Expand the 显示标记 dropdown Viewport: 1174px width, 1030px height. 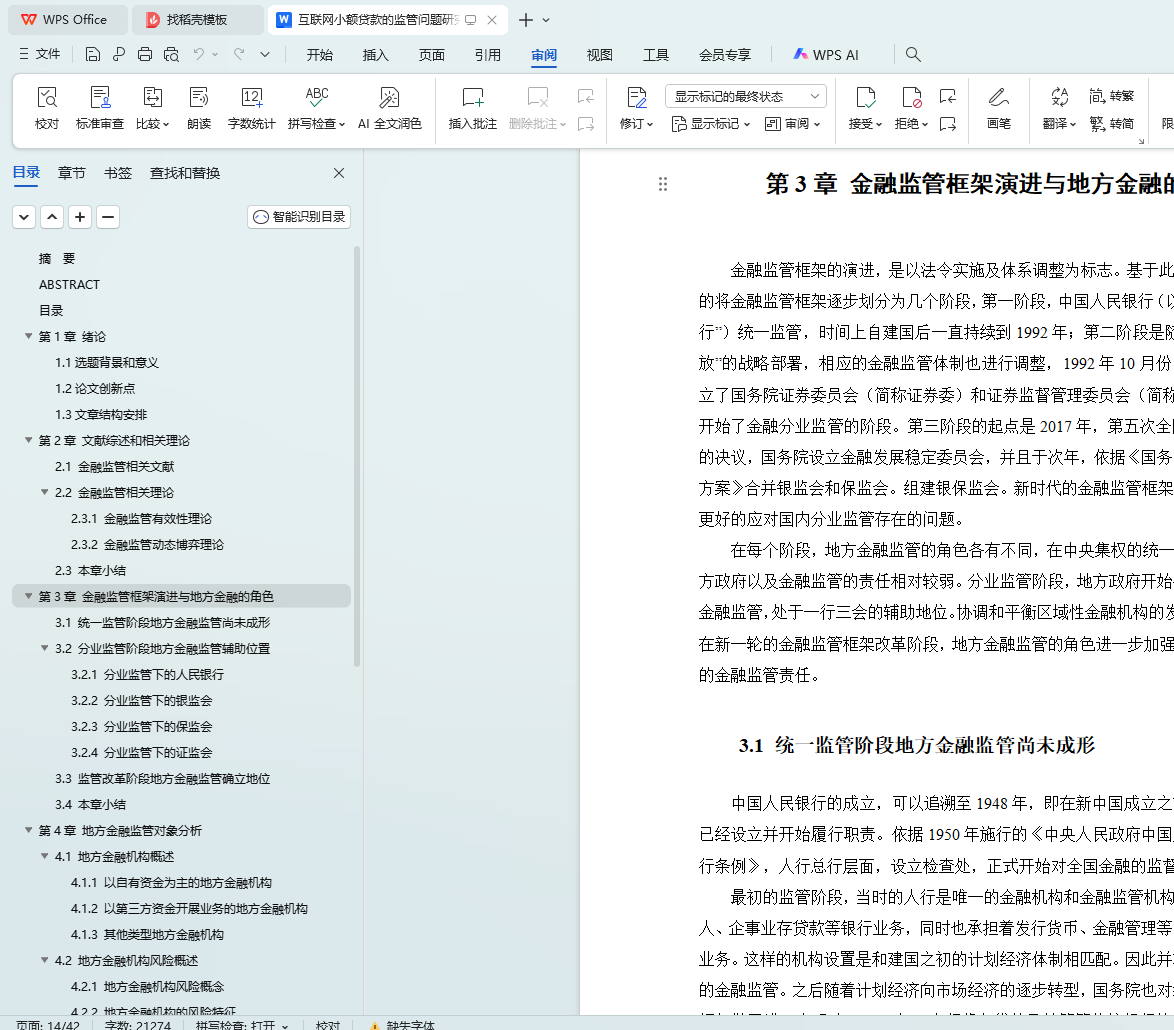coord(711,124)
